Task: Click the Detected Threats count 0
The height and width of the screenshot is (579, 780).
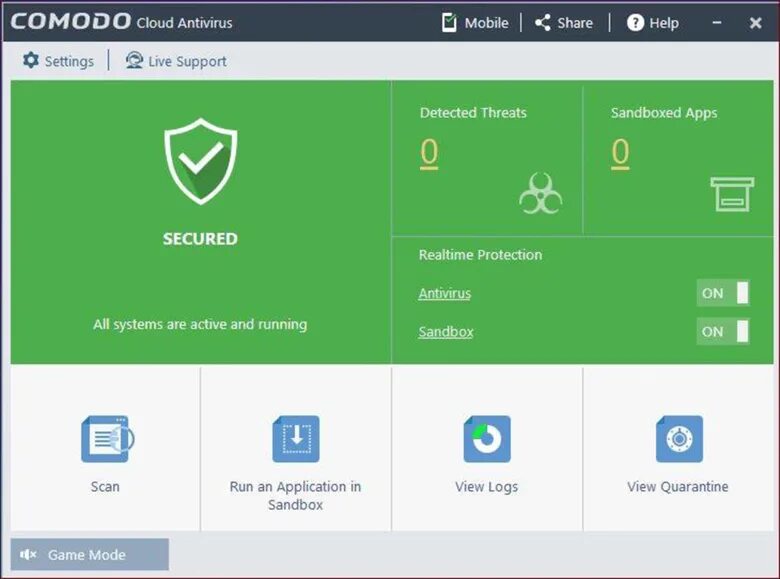Action: [x=429, y=152]
